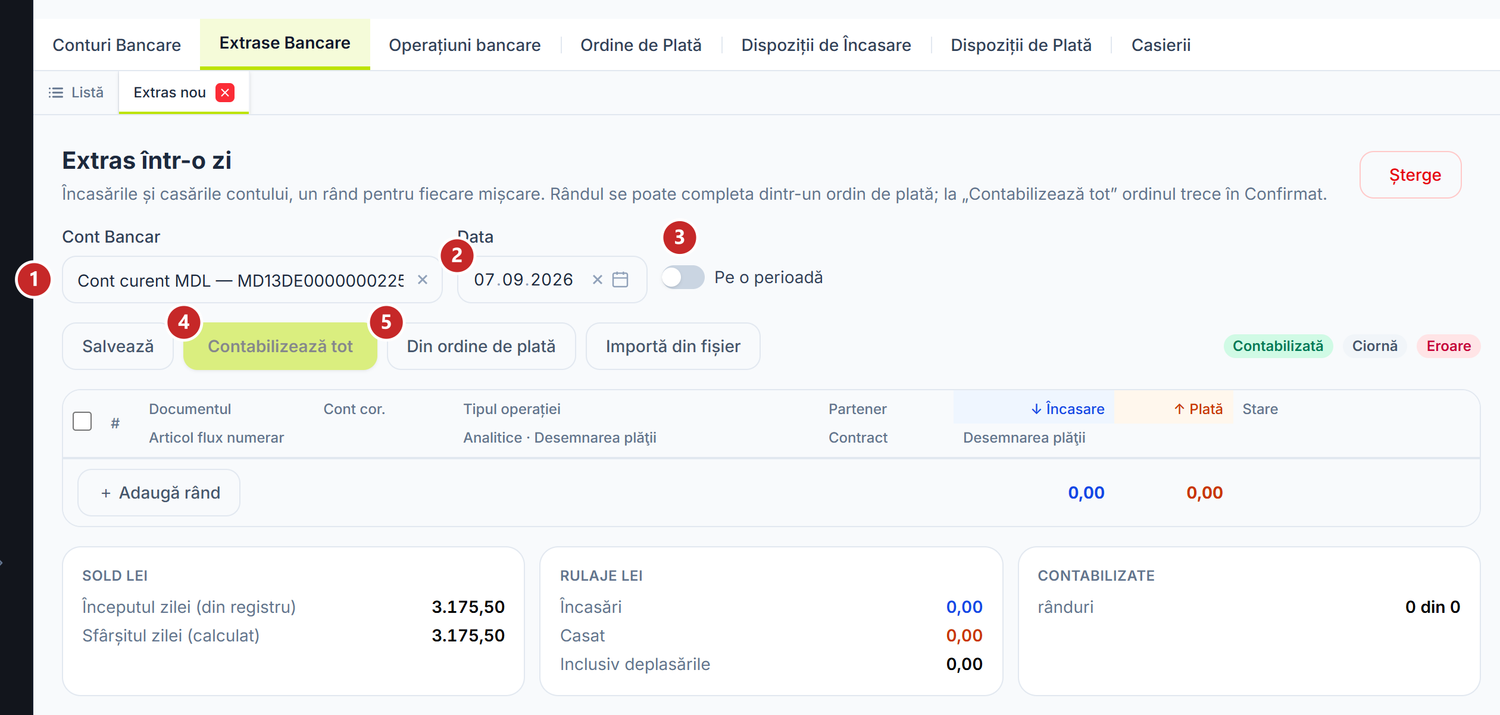The width and height of the screenshot is (1500, 715).
Task: Click the Data date field
Action: 552,280
